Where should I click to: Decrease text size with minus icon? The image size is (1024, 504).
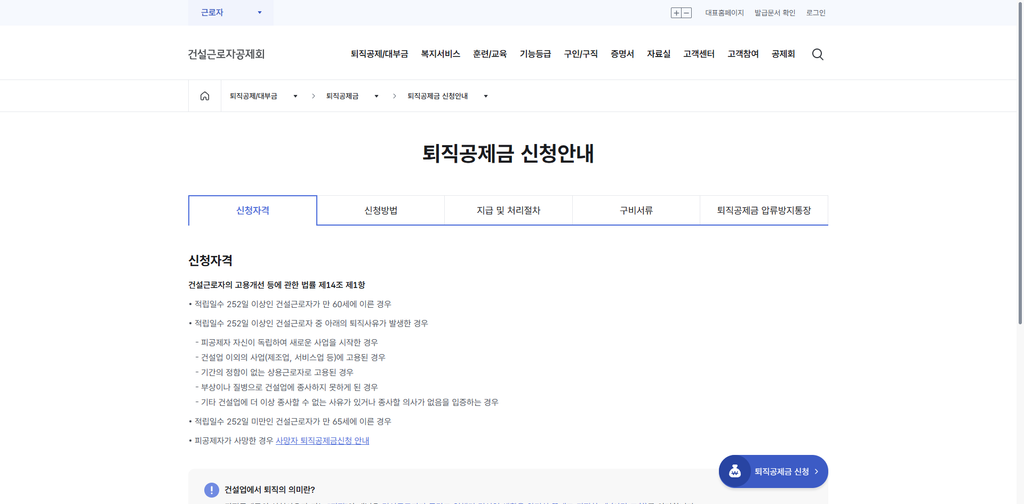coord(686,13)
